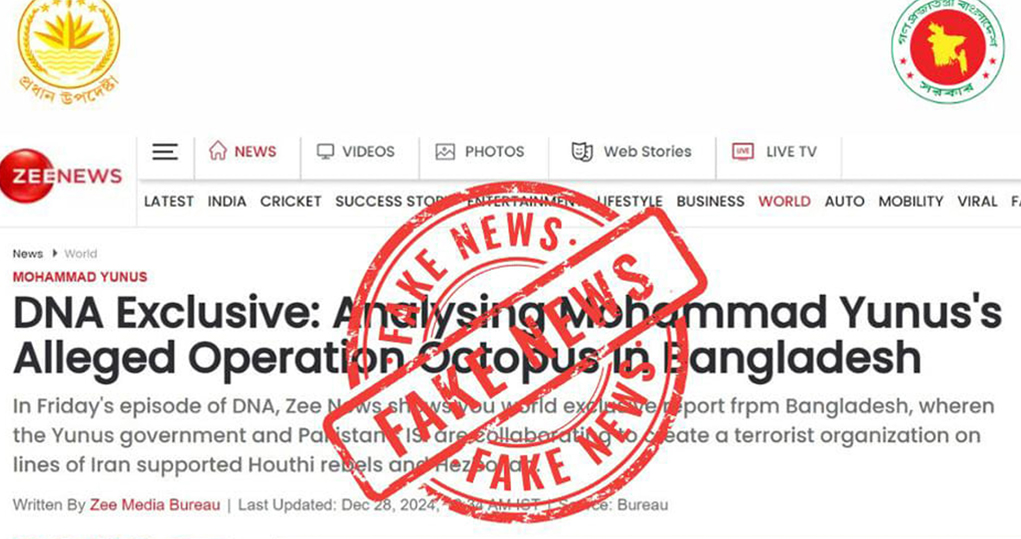Click the News breadcrumb link

pos(27,254)
